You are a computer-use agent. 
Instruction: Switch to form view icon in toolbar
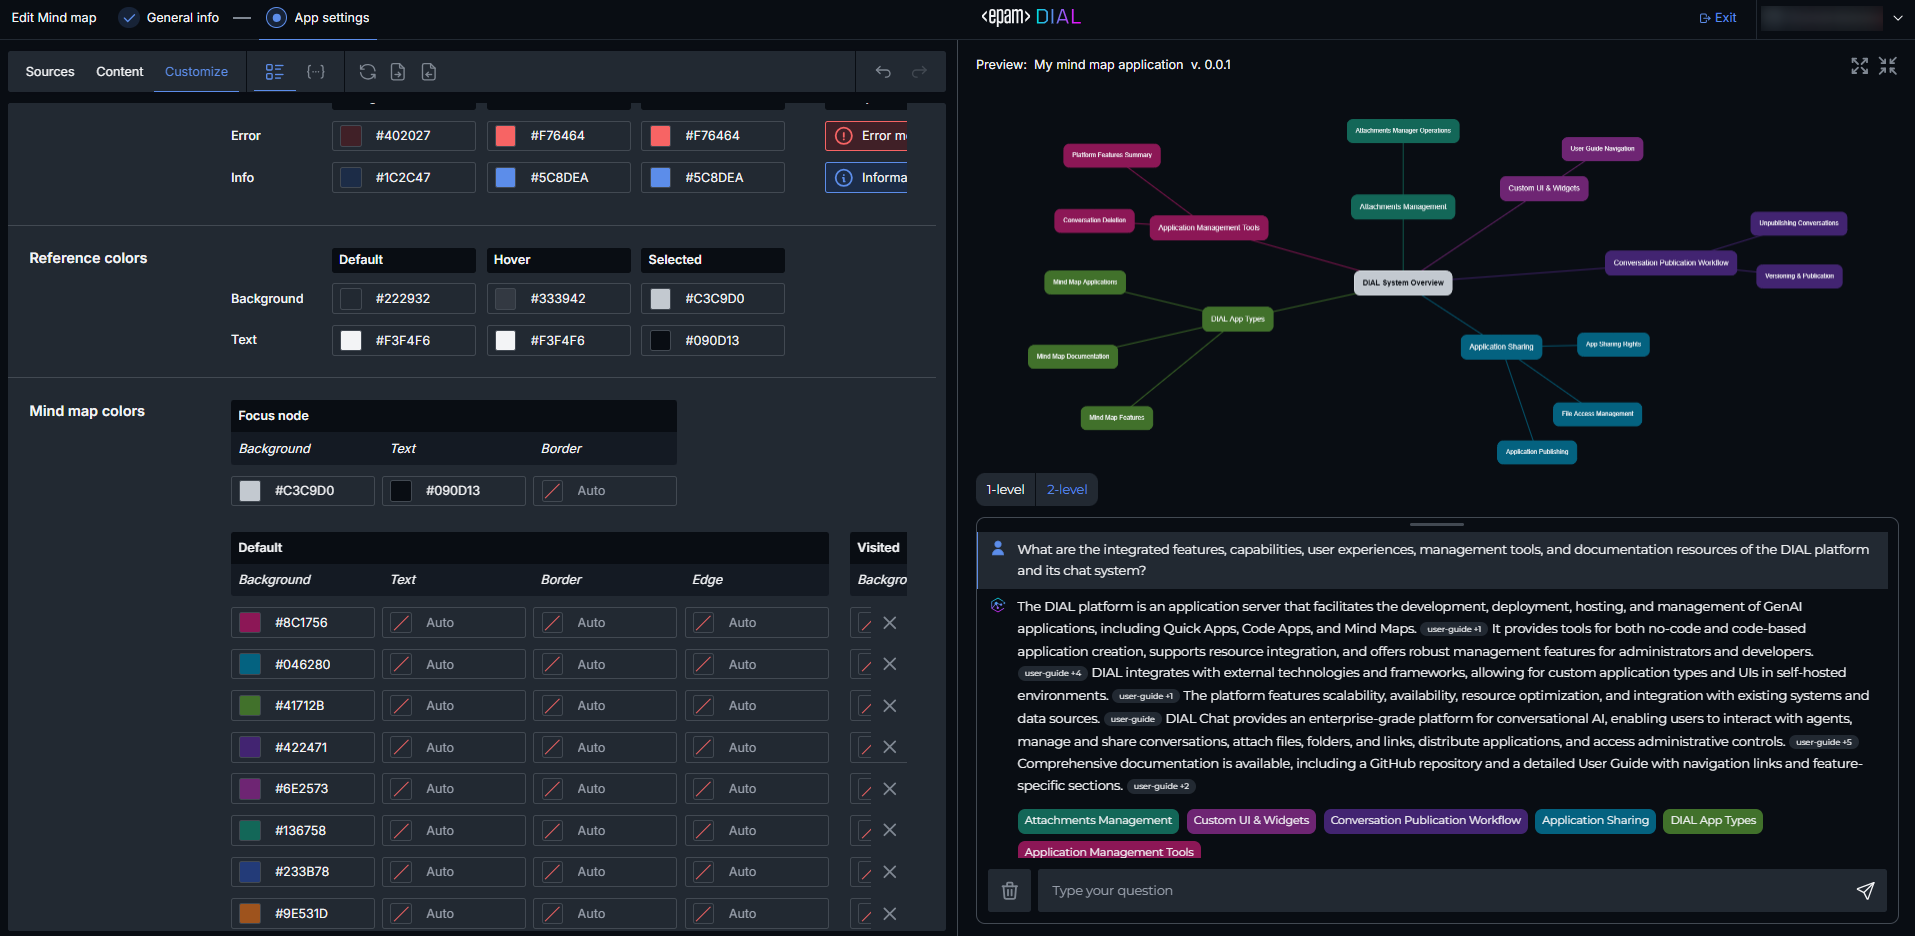click(x=274, y=72)
